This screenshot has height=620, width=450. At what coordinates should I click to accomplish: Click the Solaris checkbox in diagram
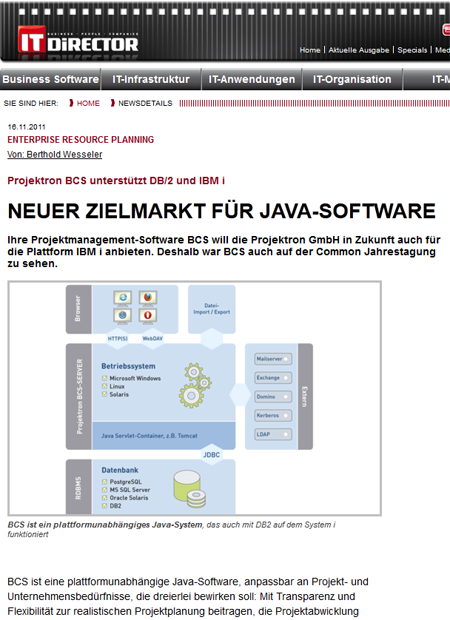point(105,394)
